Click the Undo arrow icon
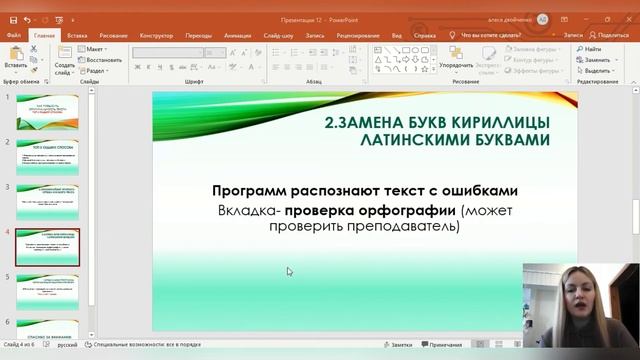The width and height of the screenshot is (640, 360). point(27,20)
